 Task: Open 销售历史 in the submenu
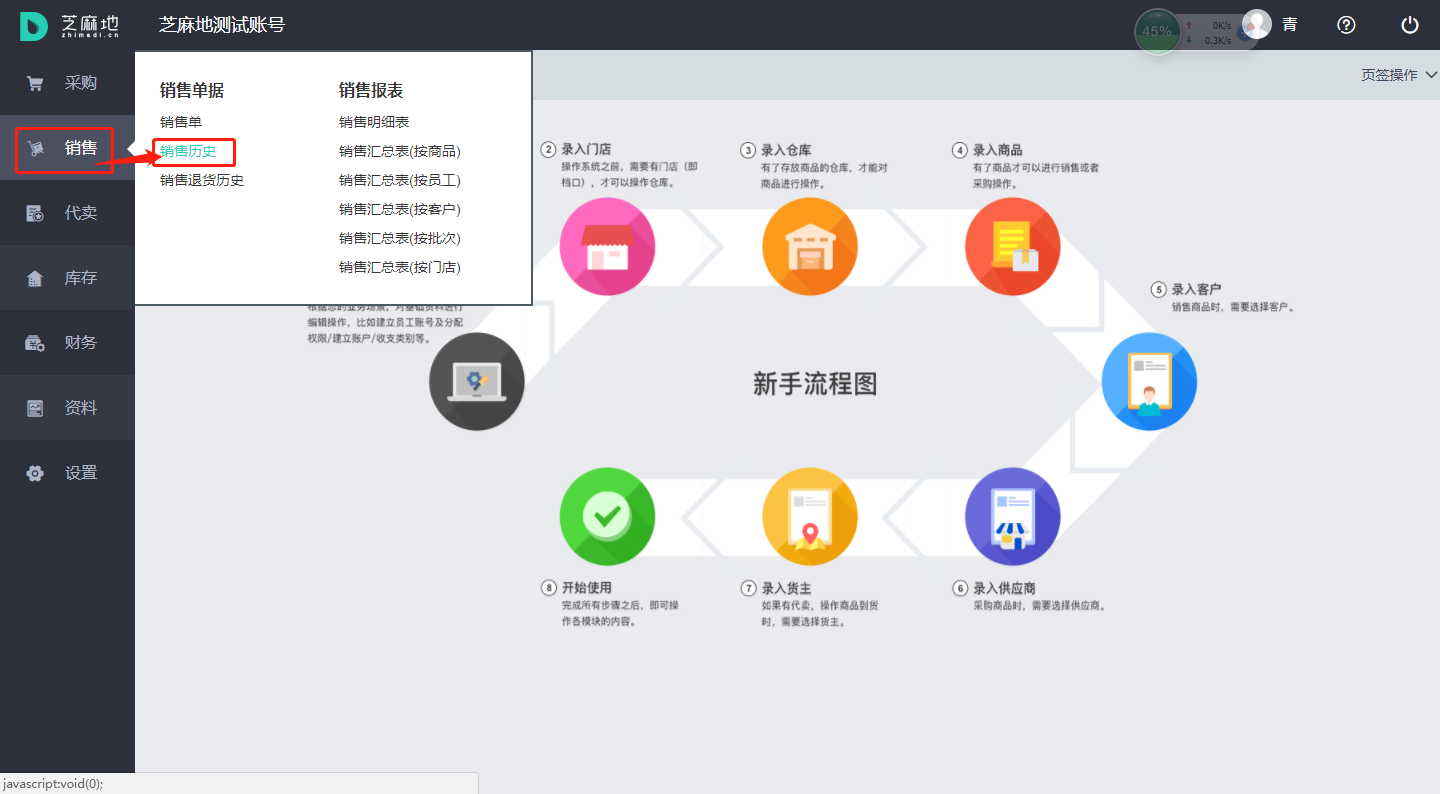188,151
